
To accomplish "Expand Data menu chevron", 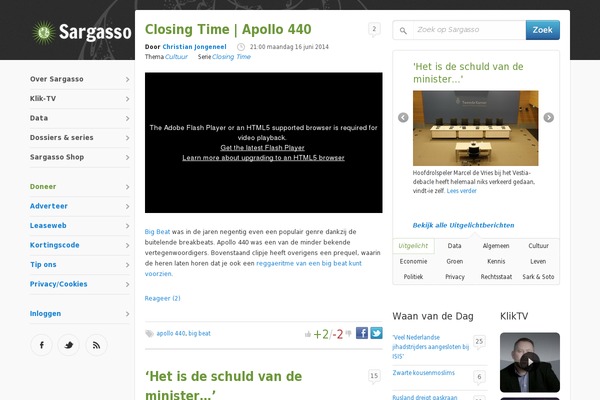I will point(127,118).
